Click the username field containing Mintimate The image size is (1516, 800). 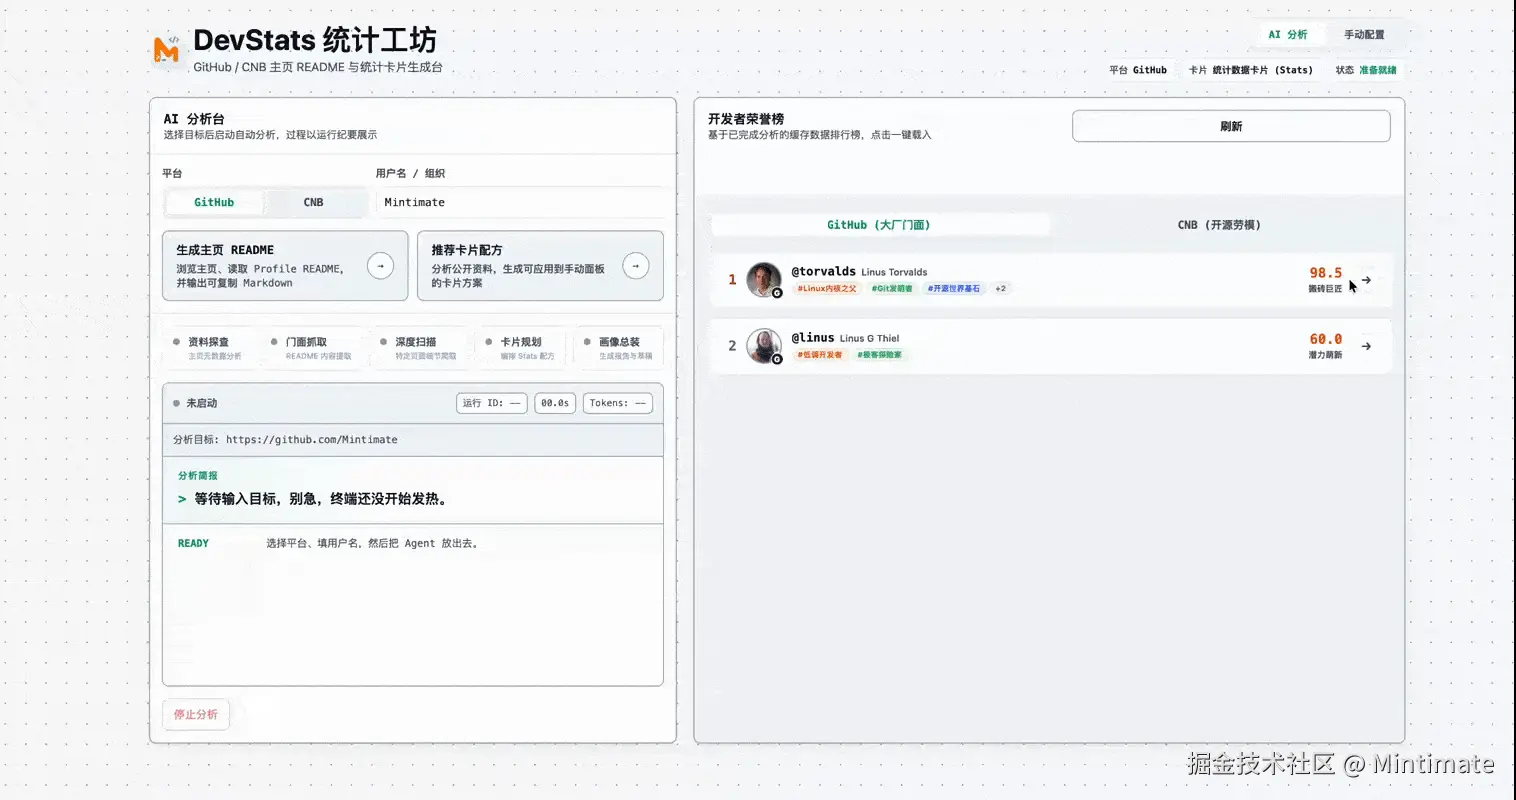point(520,202)
